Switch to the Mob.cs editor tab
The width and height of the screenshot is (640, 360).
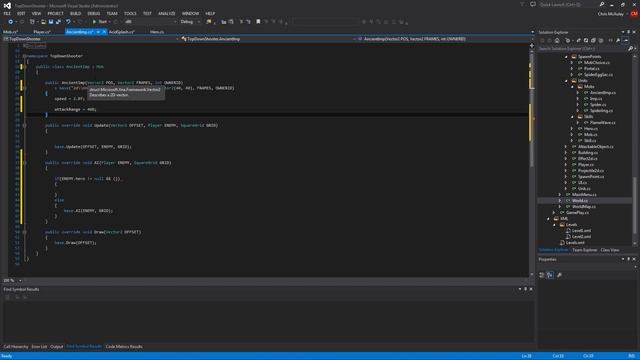pos(11,32)
